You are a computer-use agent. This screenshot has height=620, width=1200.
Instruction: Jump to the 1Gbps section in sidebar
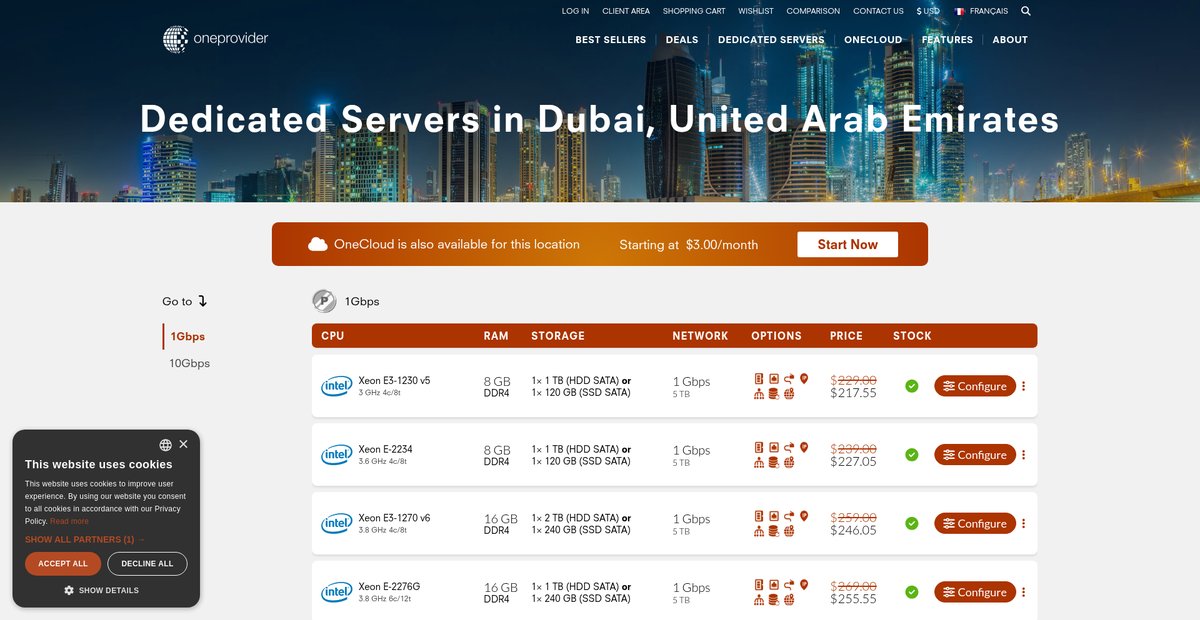pyautogui.click(x=187, y=337)
